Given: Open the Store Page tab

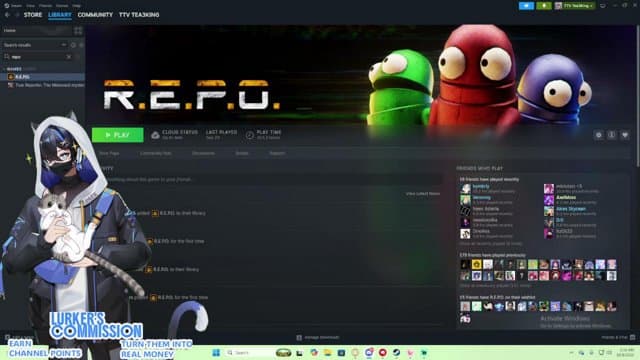Looking at the screenshot, I should 109,153.
